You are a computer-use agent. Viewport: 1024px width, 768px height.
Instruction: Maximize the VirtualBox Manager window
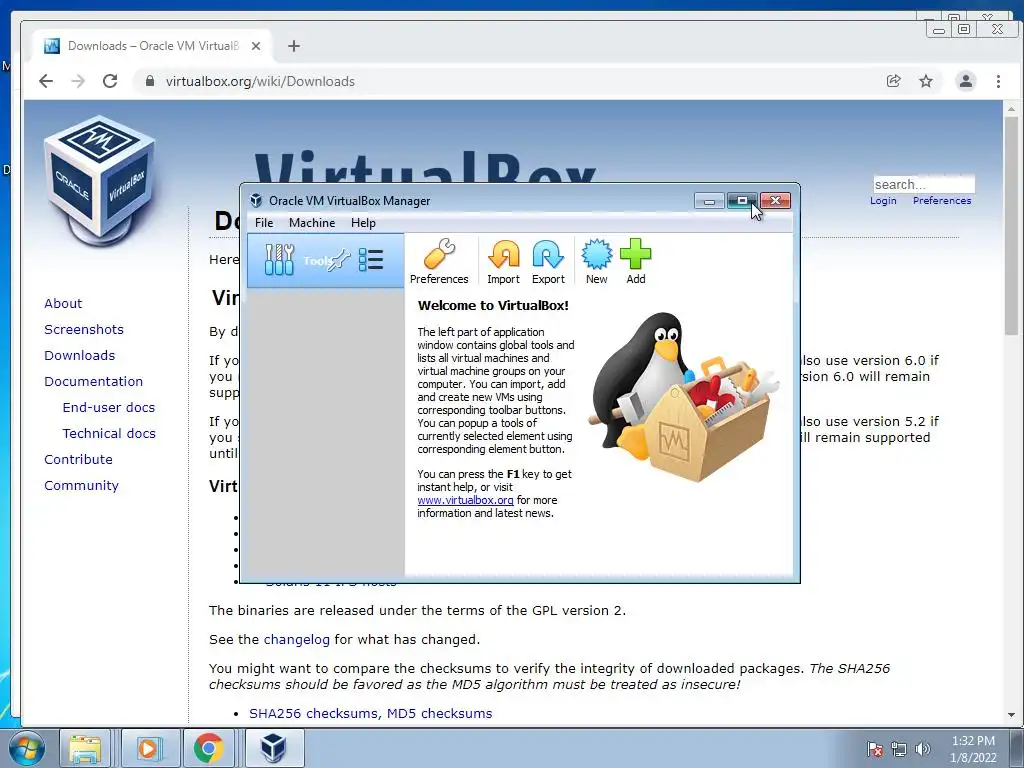742,200
